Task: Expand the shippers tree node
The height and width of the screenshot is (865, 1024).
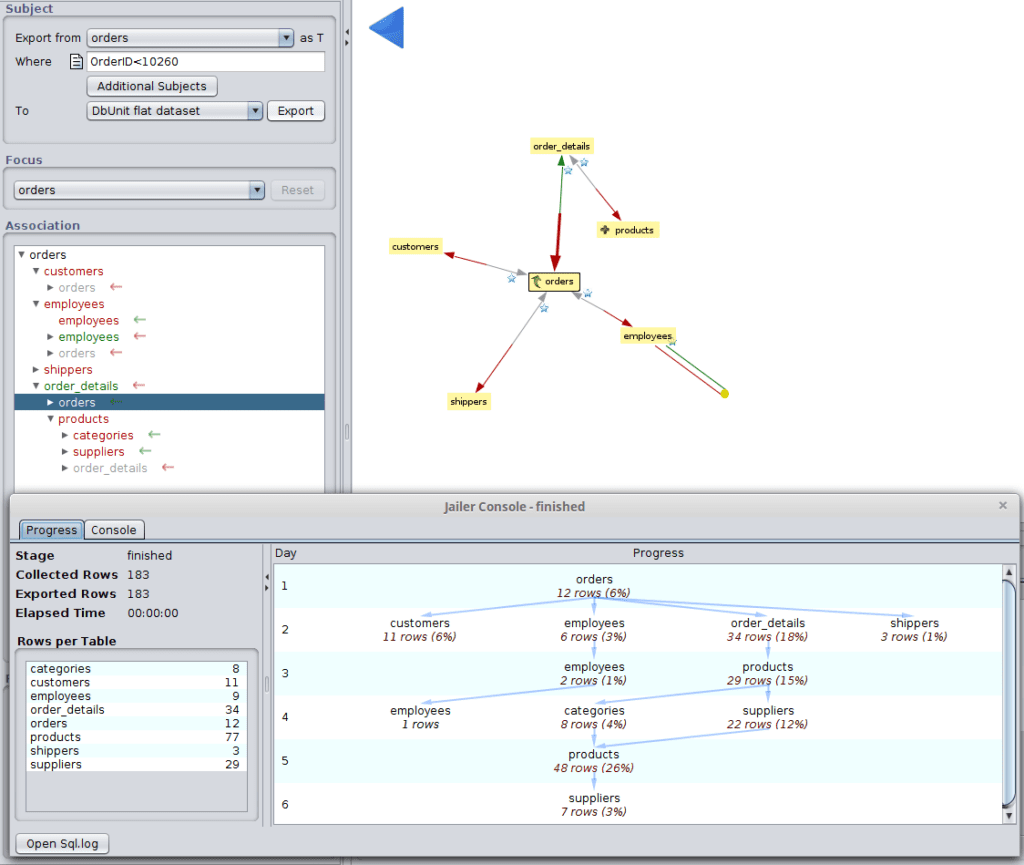Action: (36, 370)
